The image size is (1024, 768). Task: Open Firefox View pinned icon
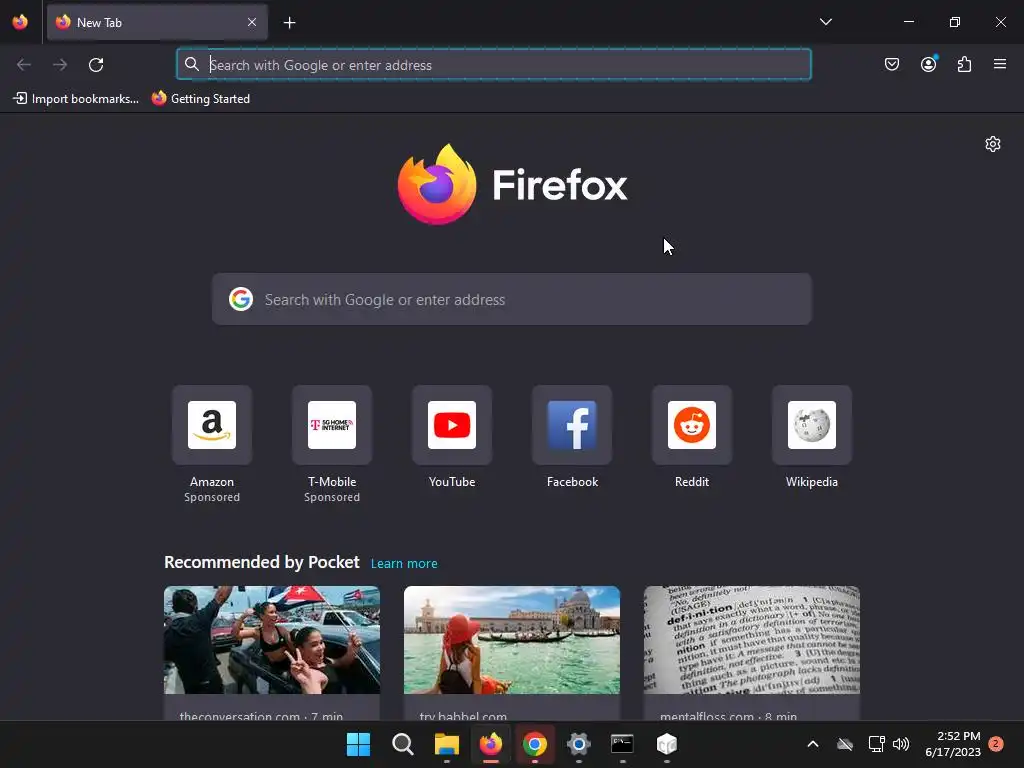click(20, 22)
